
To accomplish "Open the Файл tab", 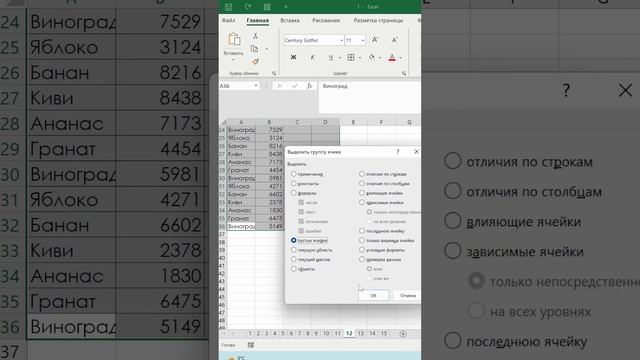I will pos(228,20).
